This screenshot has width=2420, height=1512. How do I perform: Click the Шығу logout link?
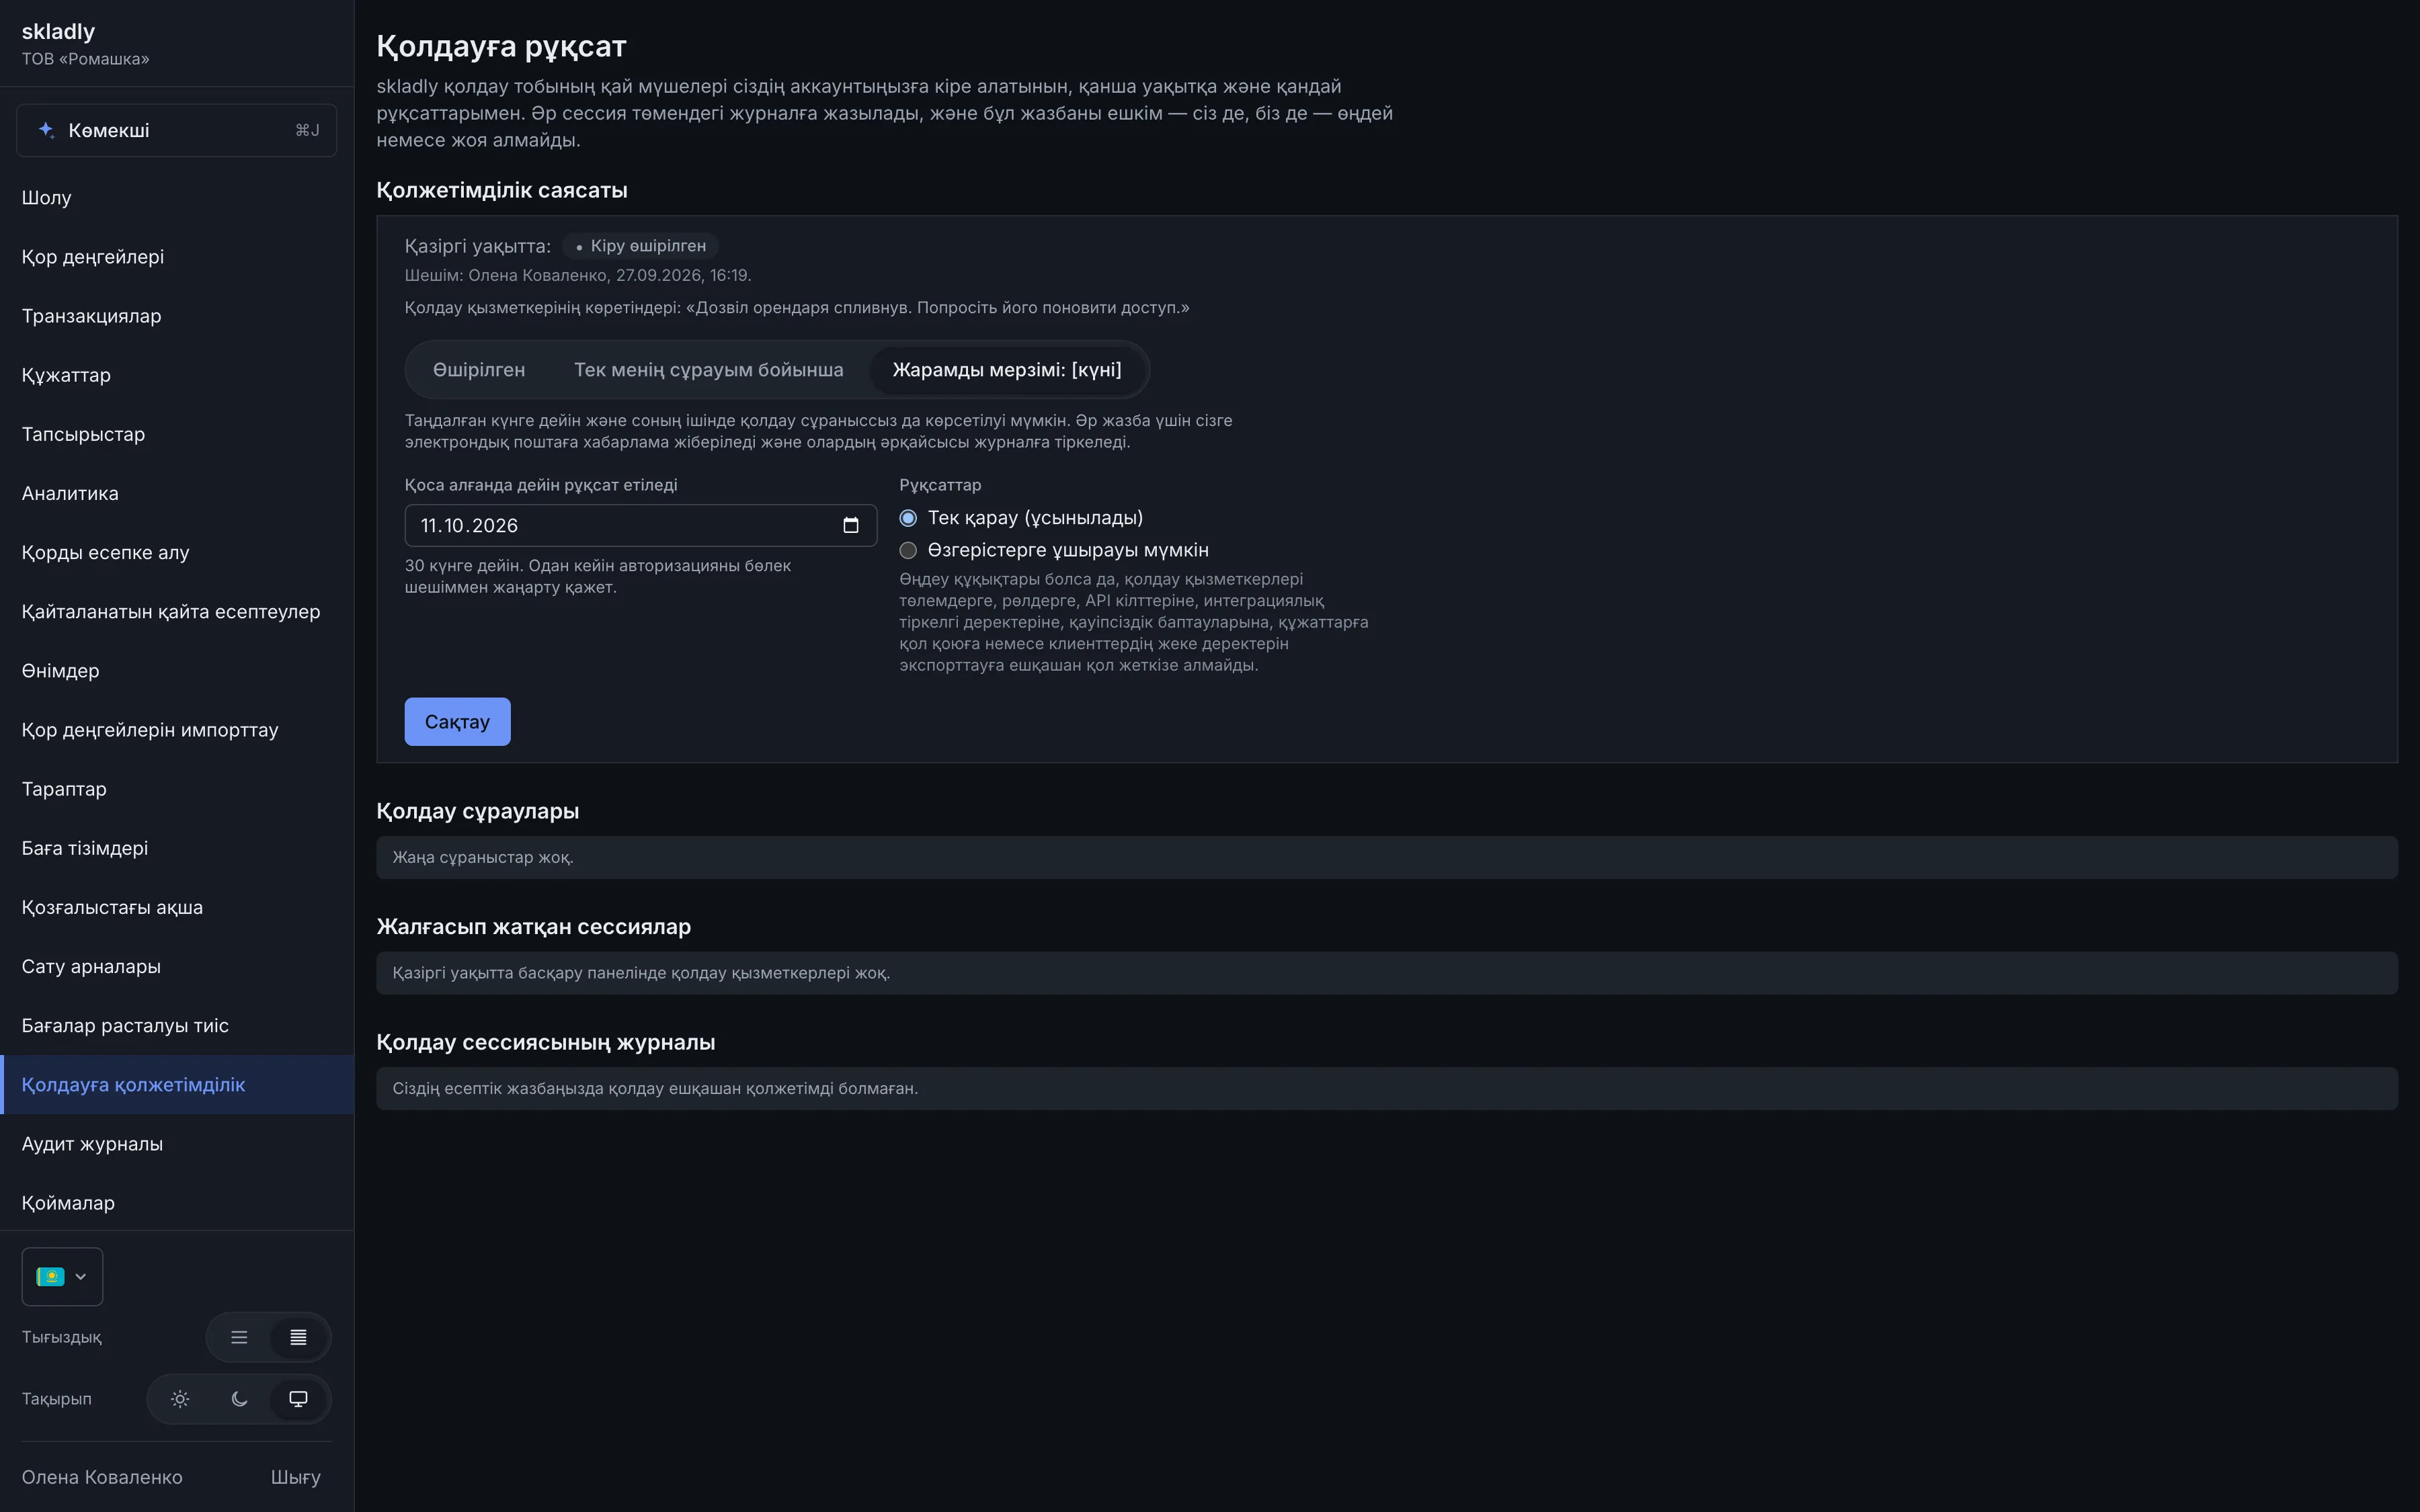pos(296,1477)
